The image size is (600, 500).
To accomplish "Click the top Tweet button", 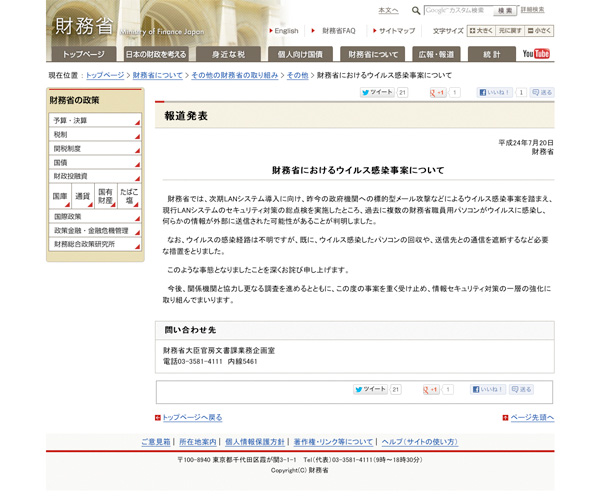I will [378, 92].
